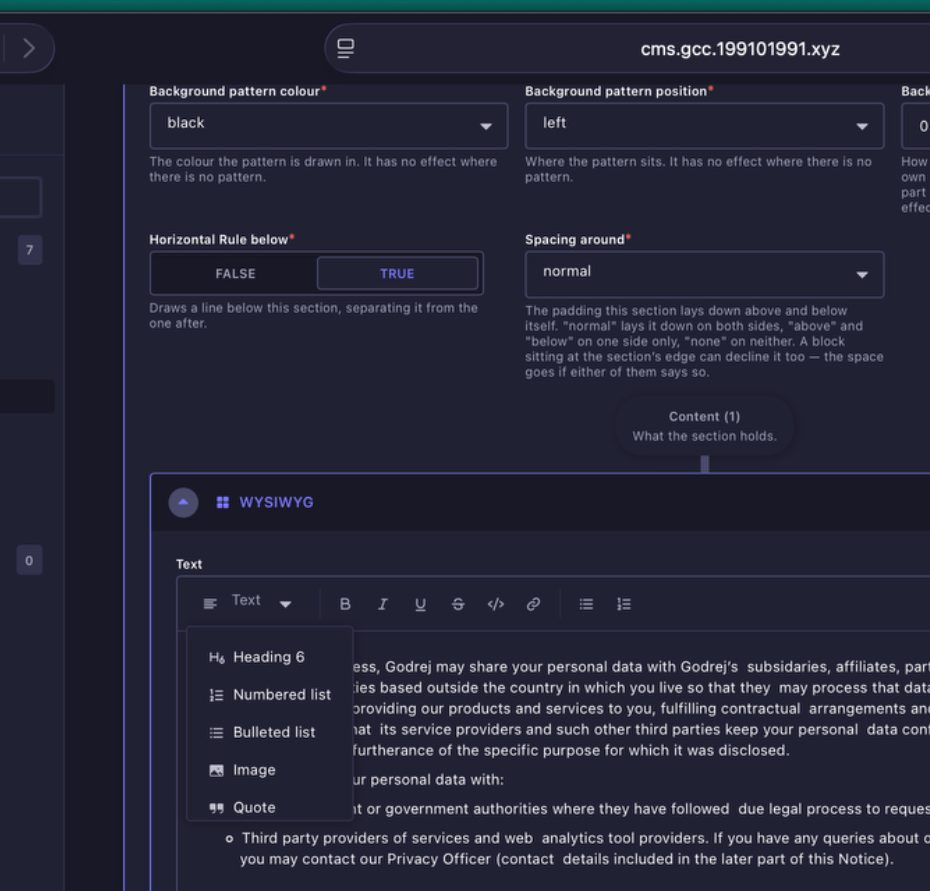Click the 'Spacing around' field label
The height and width of the screenshot is (891, 930).
coord(574,240)
